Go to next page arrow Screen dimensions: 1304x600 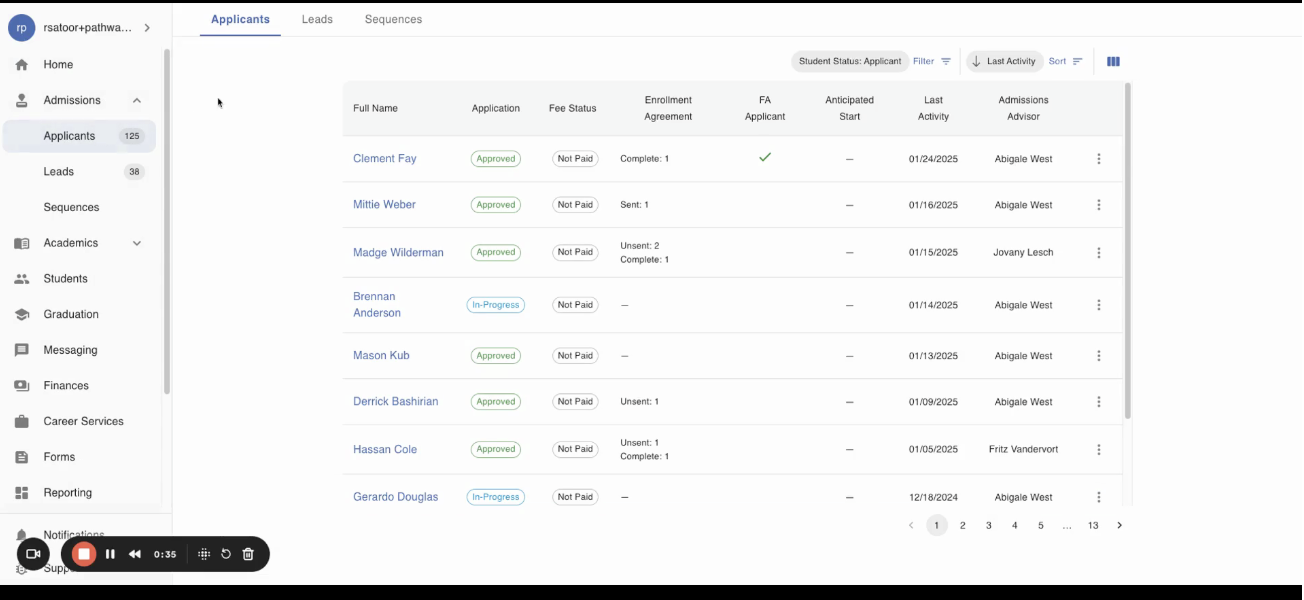click(x=1119, y=526)
